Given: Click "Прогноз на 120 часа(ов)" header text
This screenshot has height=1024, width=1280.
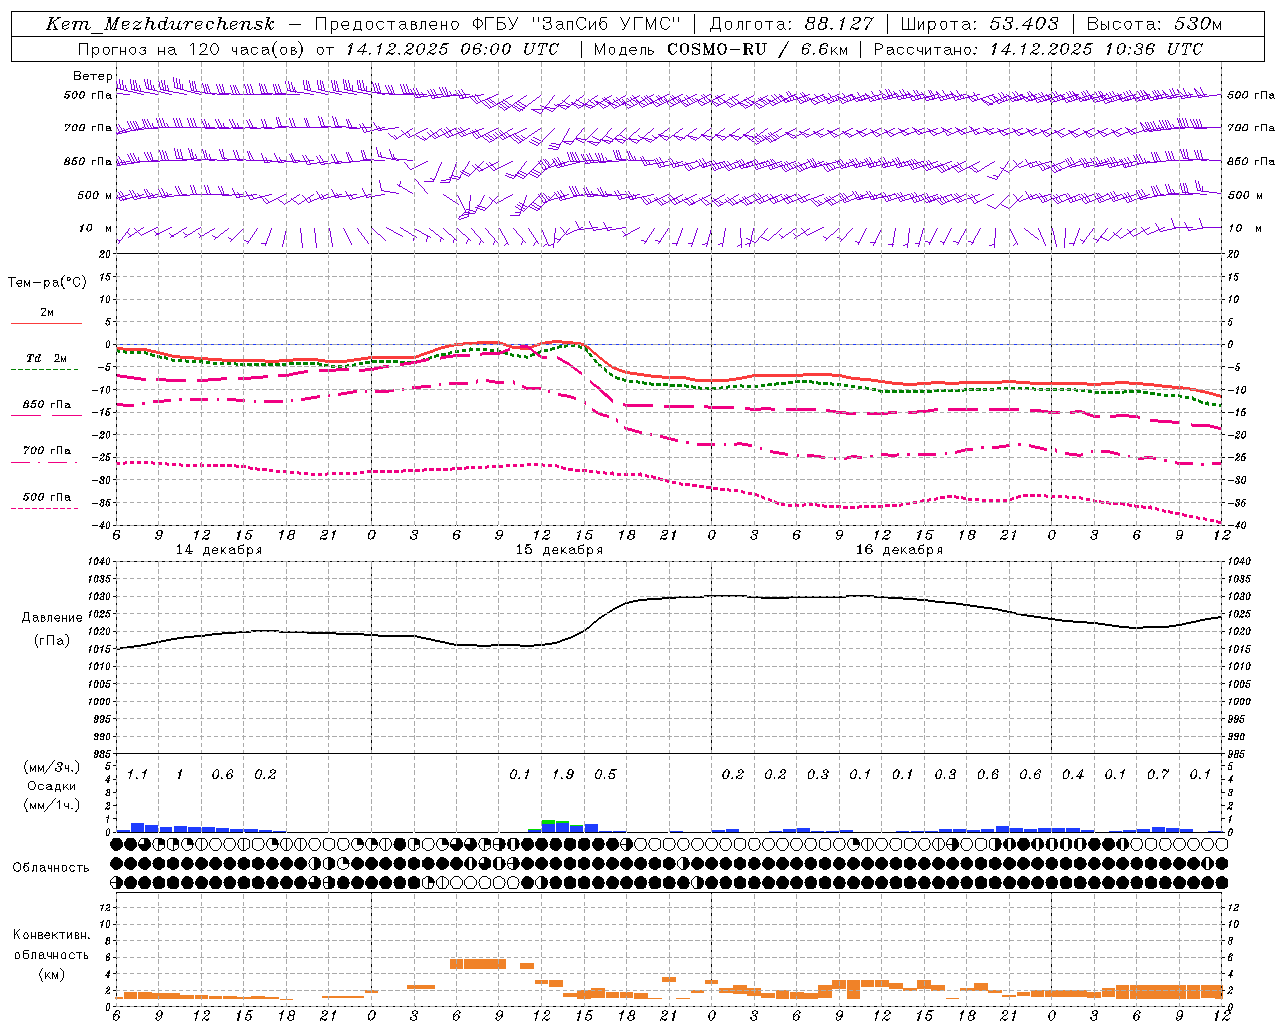Looking at the screenshot, I should 192,49.
